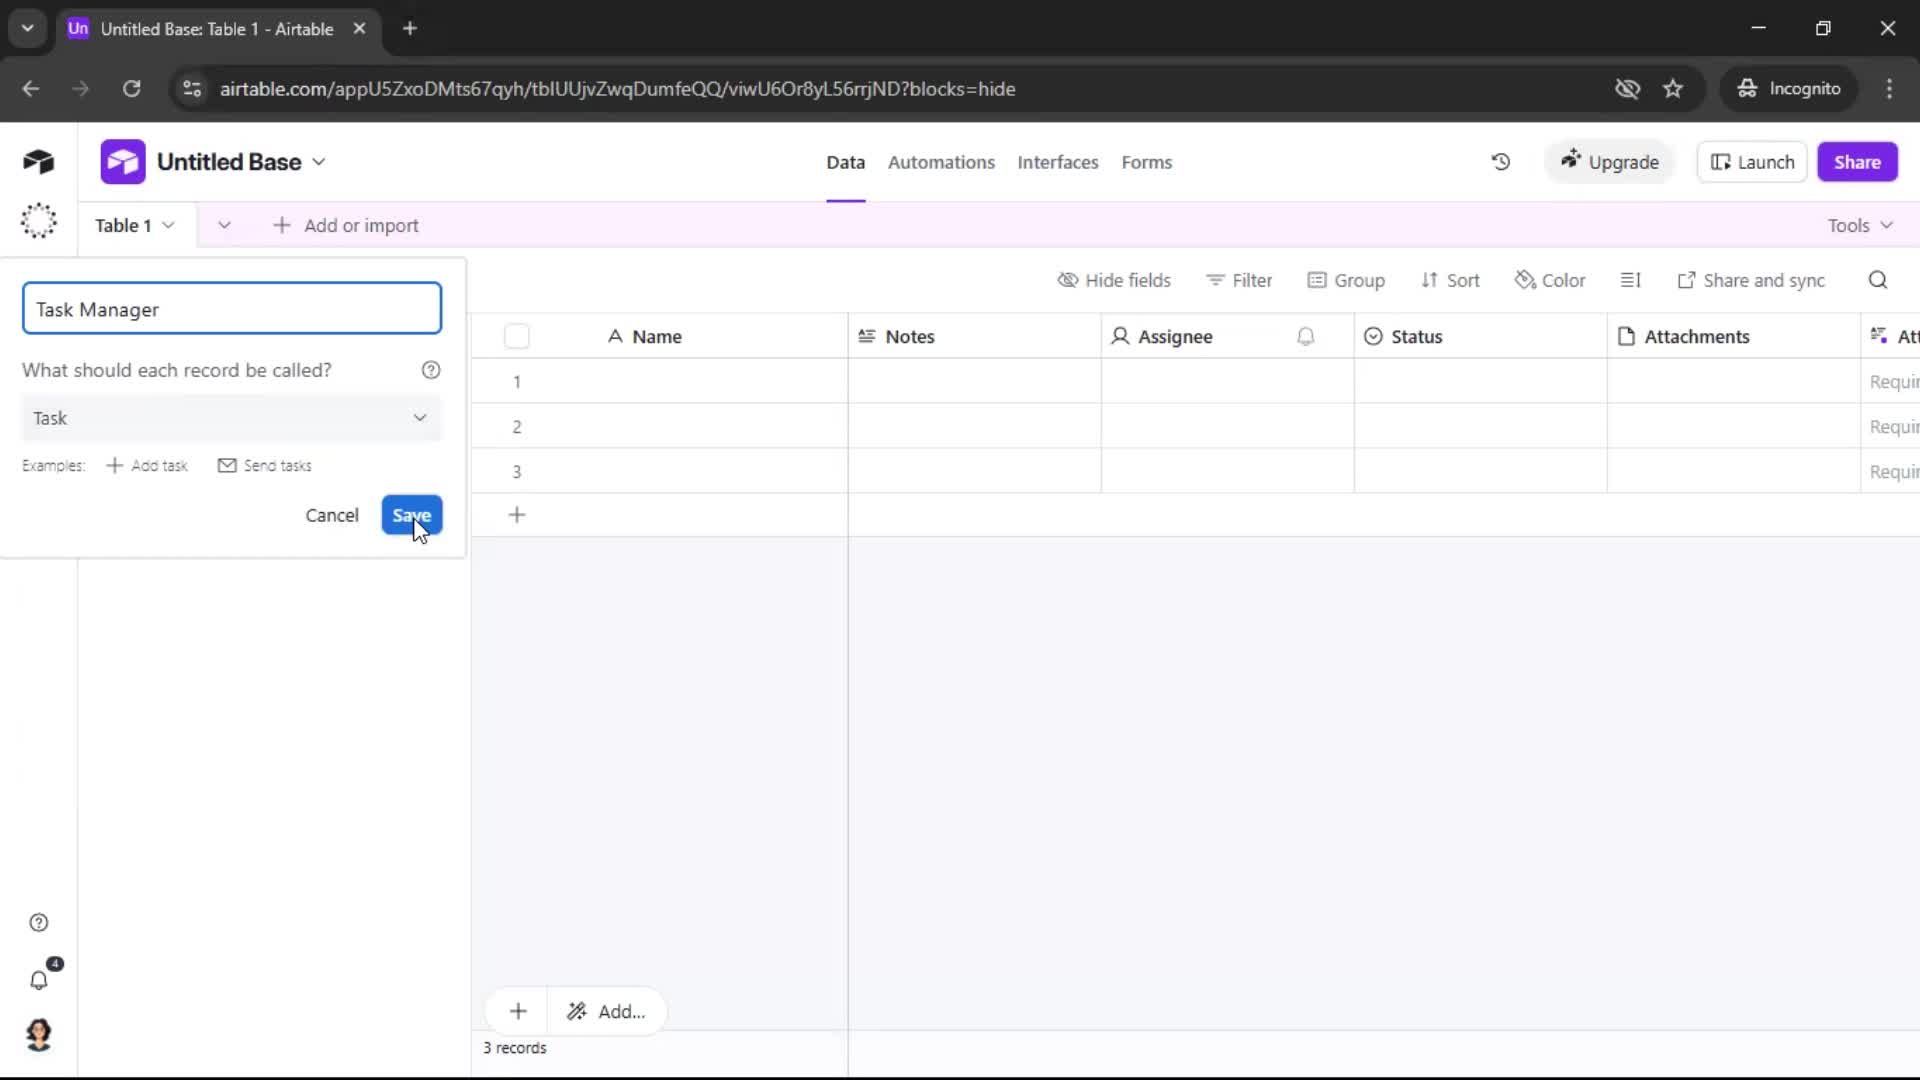Click the Add... magic wand button

tap(606, 1011)
